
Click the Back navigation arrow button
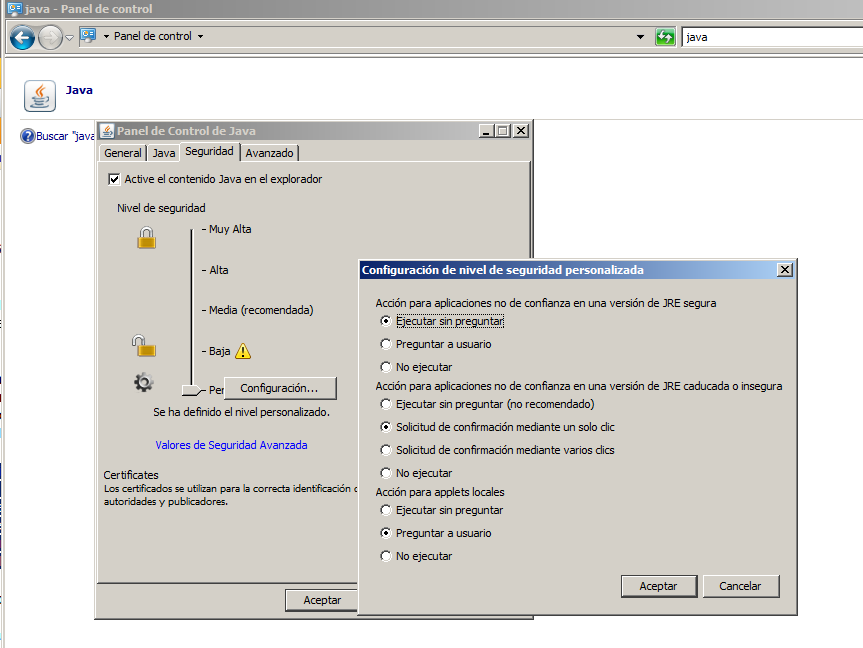click(x=22, y=38)
